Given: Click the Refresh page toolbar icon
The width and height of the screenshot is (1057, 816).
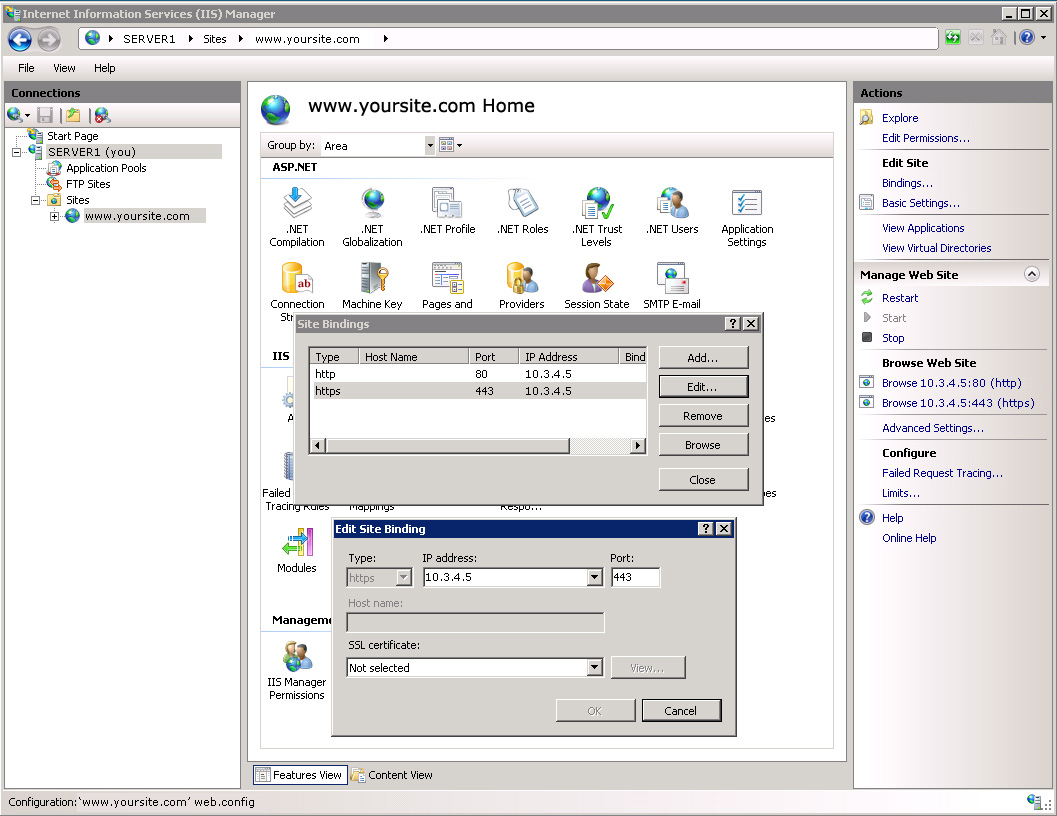Looking at the screenshot, I should (953, 38).
